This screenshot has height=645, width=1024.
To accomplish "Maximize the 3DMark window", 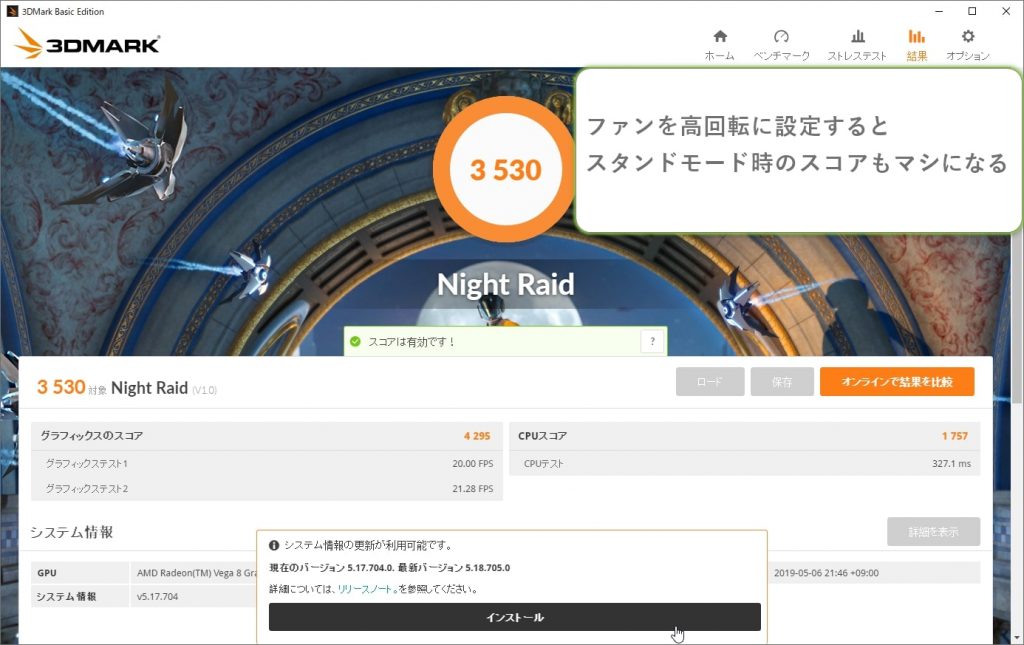I will tap(971, 11).
